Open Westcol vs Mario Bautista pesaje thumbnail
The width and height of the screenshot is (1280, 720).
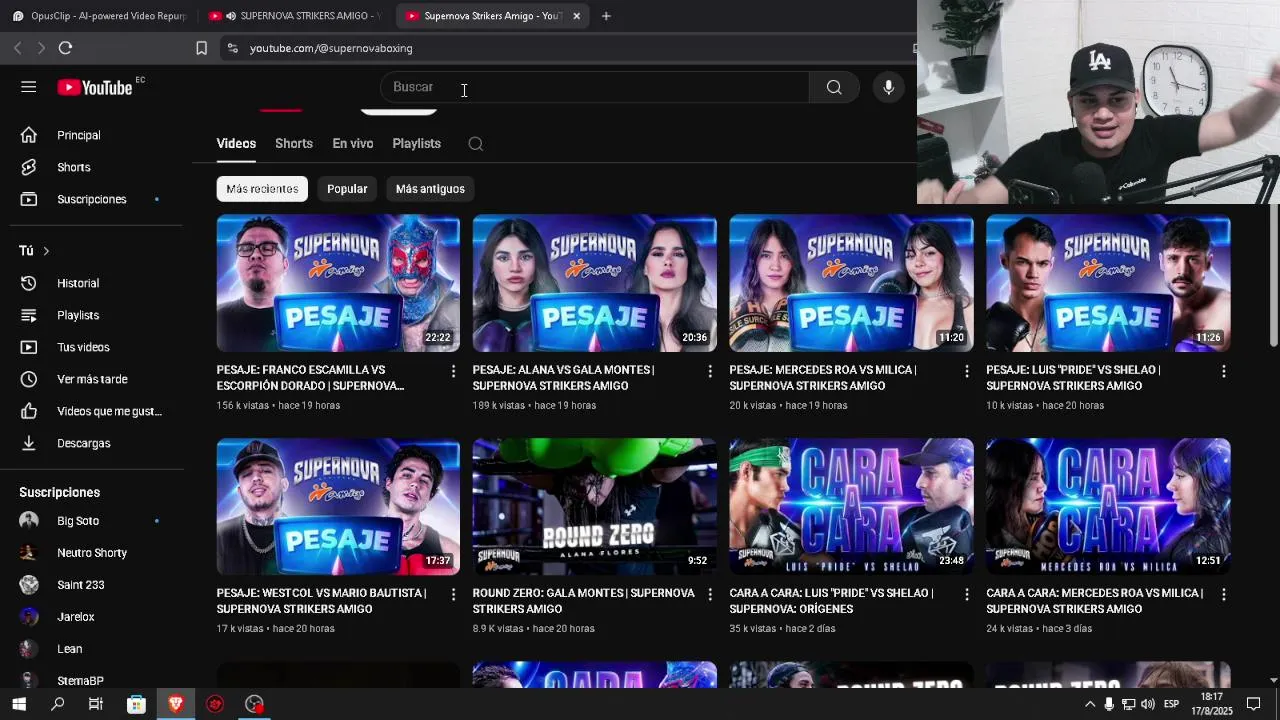(x=338, y=506)
